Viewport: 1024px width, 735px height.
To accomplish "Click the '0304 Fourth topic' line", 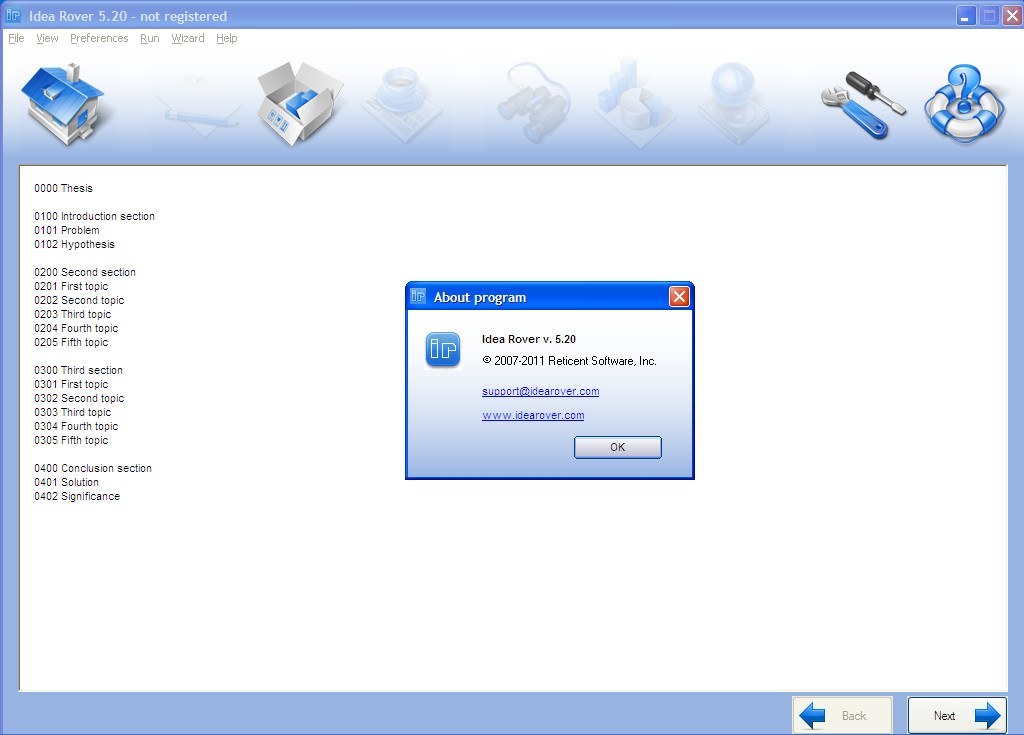I will click(x=76, y=426).
